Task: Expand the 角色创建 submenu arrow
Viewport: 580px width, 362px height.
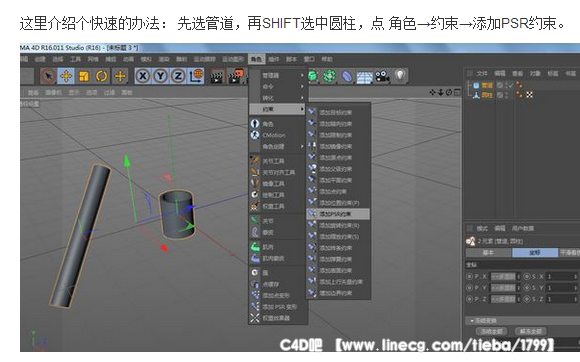Action: coord(302,146)
